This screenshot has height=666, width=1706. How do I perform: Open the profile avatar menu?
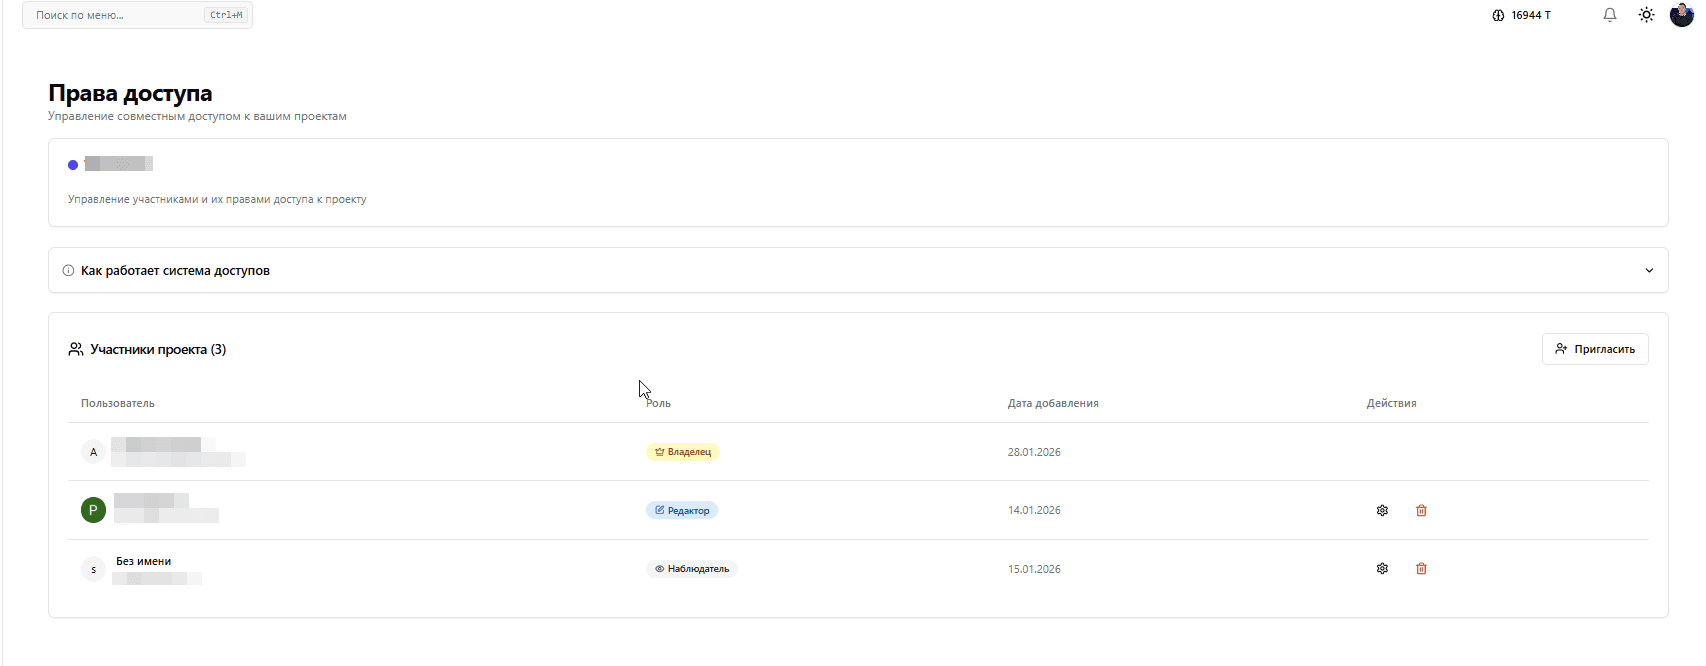point(1681,15)
